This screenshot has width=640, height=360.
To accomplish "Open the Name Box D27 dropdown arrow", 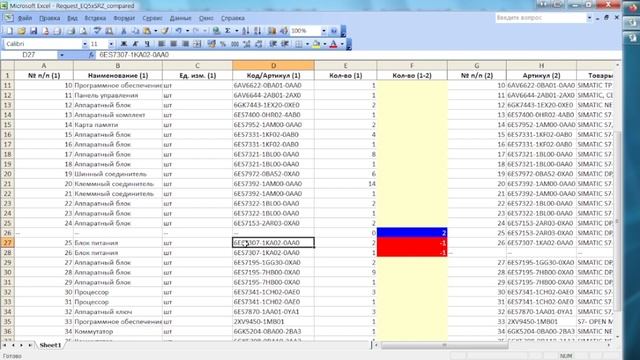I will click(62, 55).
